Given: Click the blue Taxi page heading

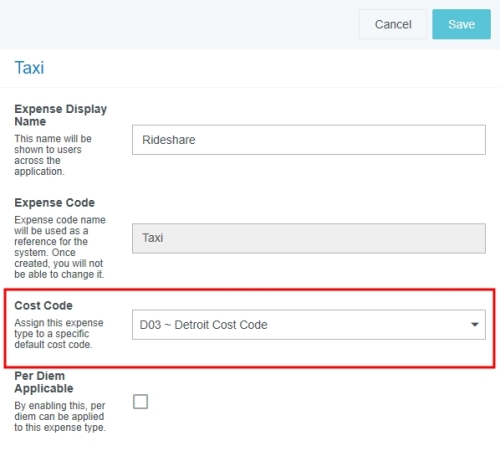Looking at the screenshot, I should (x=29, y=68).
